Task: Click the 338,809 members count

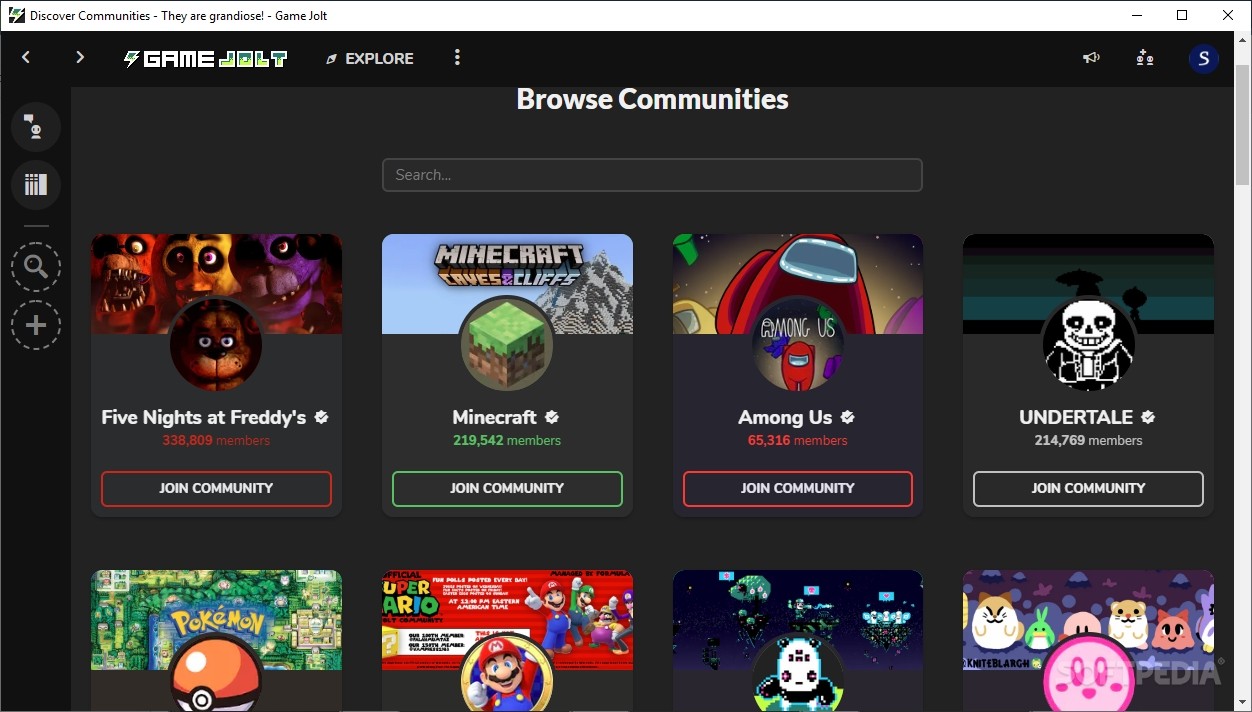Action: [216, 440]
